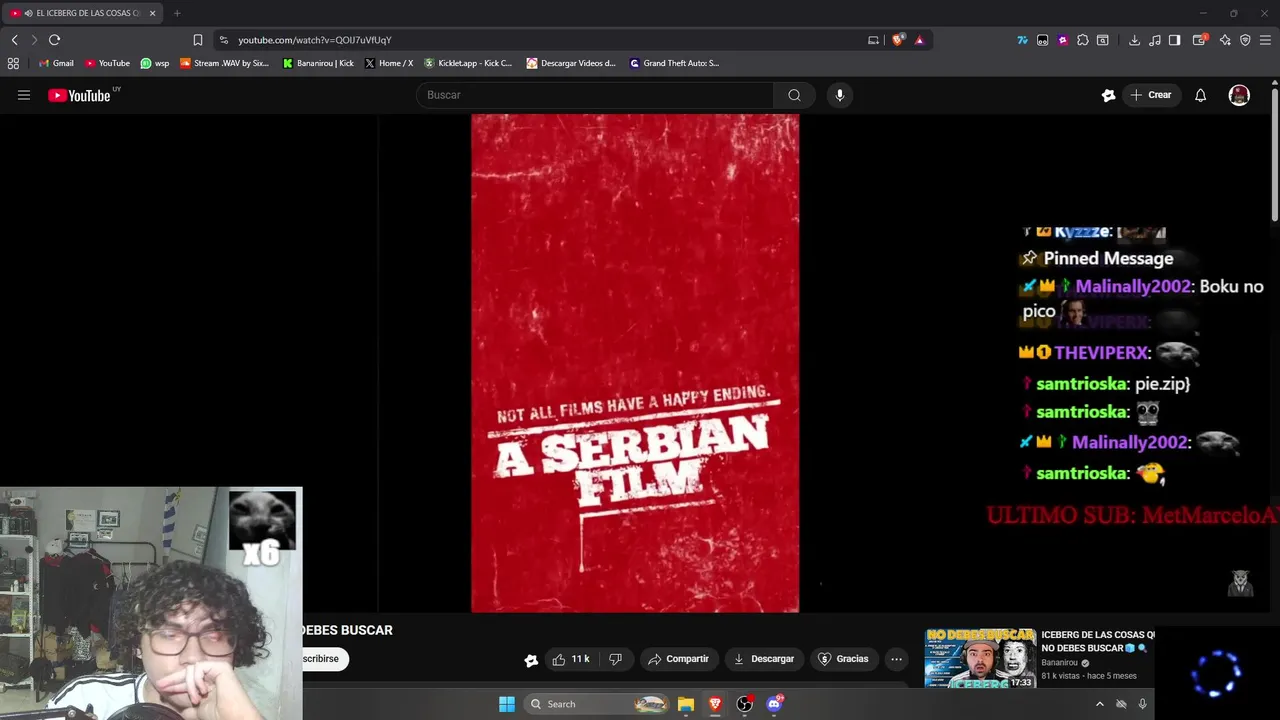This screenshot has height=720, width=1280.
Task: Open the Home / X bookmark
Action: click(389, 63)
